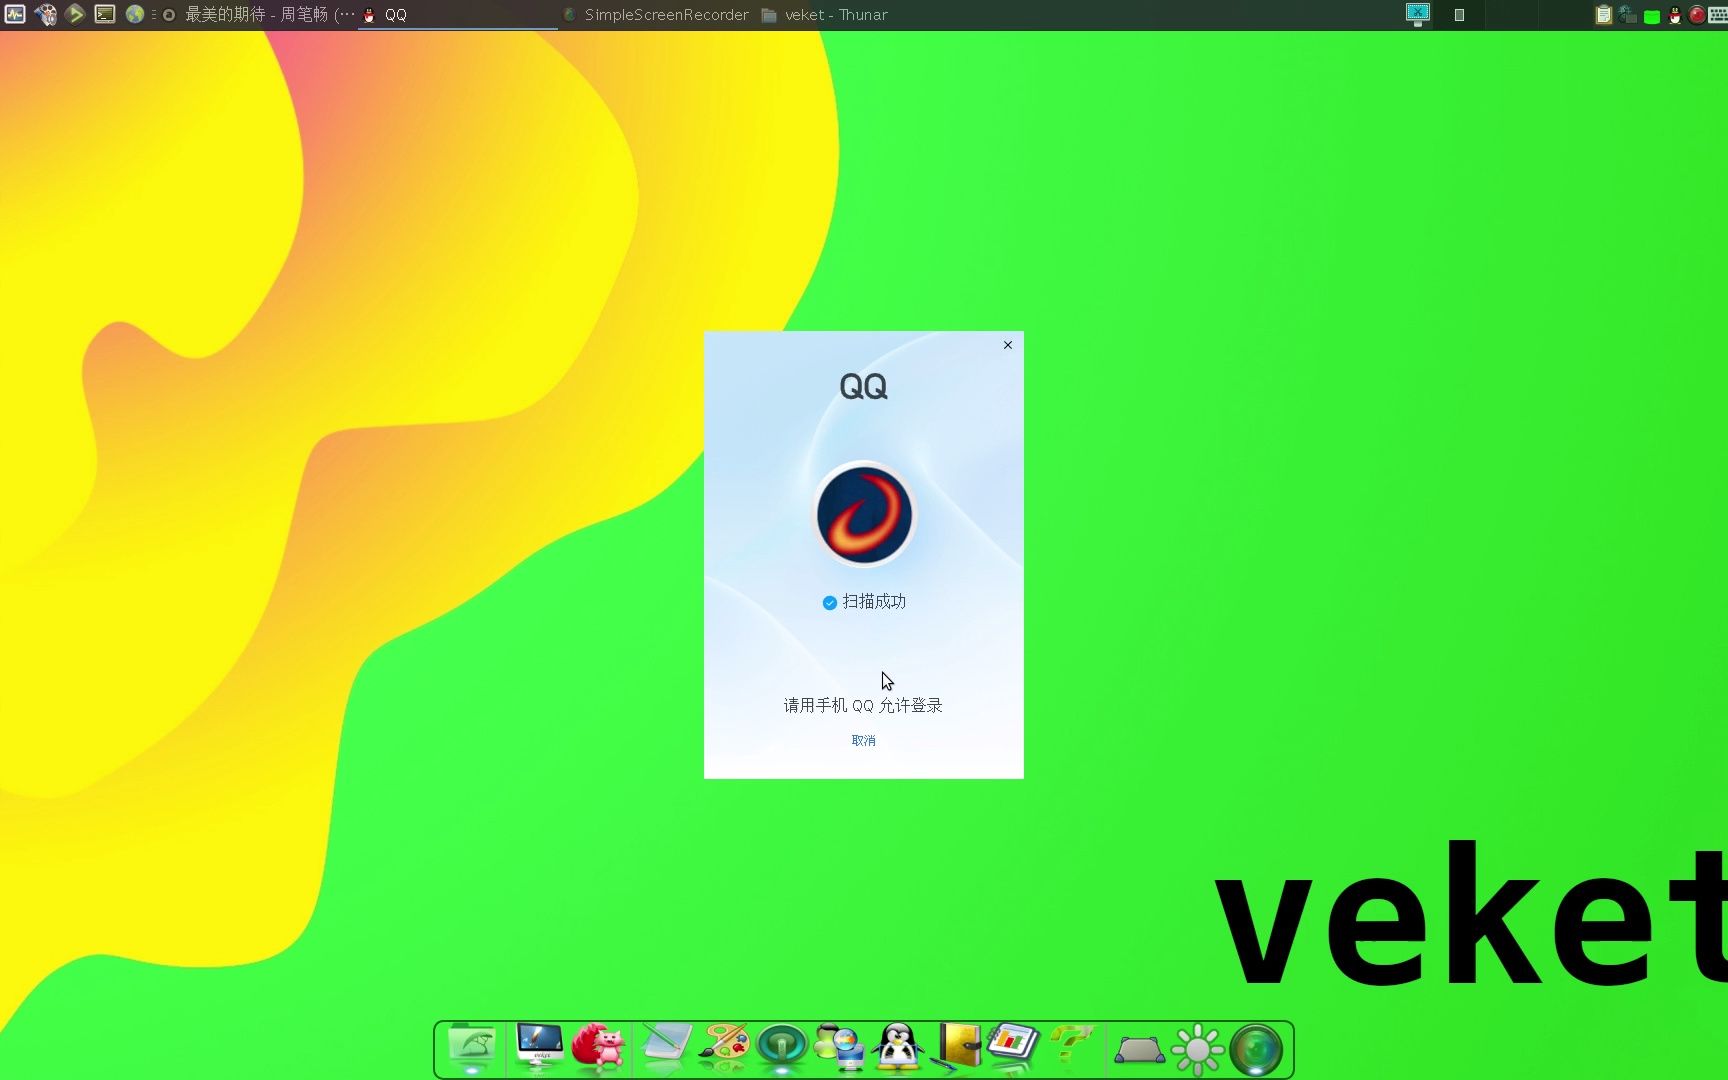Image resolution: width=1728 pixels, height=1080 pixels.
Task: Click the QQ penguin tray icon
Action: pyautogui.click(x=1675, y=15)
